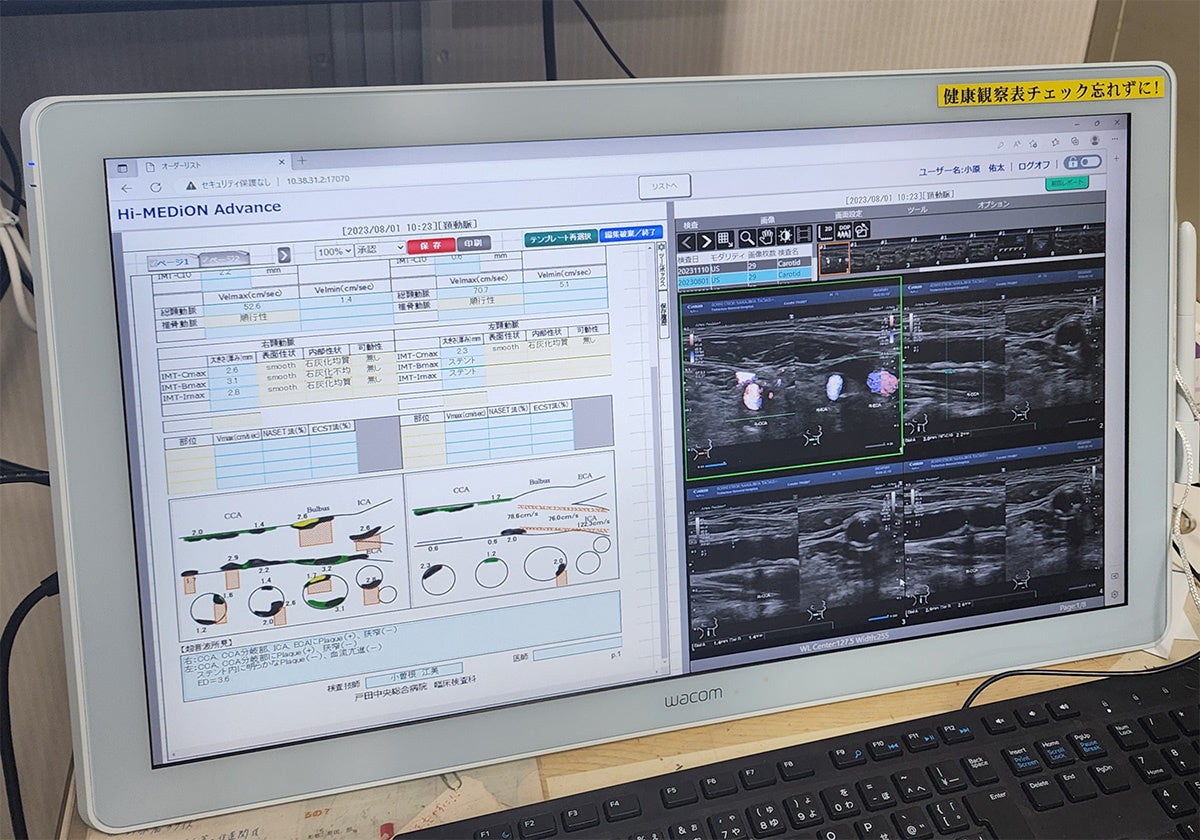1200x840 pixels.
Task: Open the 画面設定 menu
Action: [x=849, y=215]
